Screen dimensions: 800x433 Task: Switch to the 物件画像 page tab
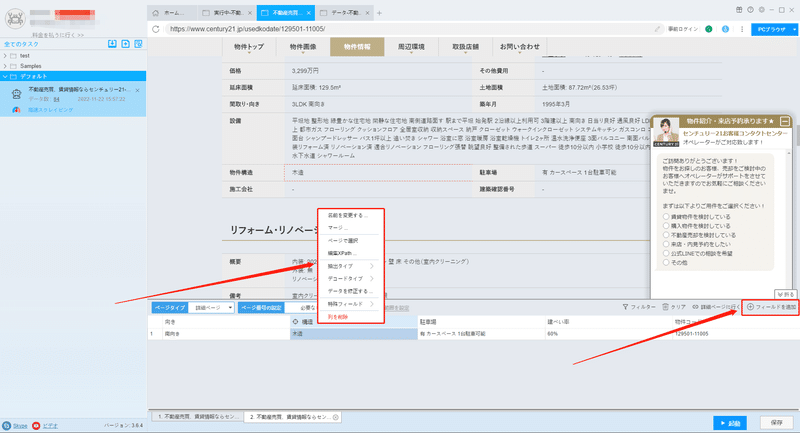click(x=303, y=46)
